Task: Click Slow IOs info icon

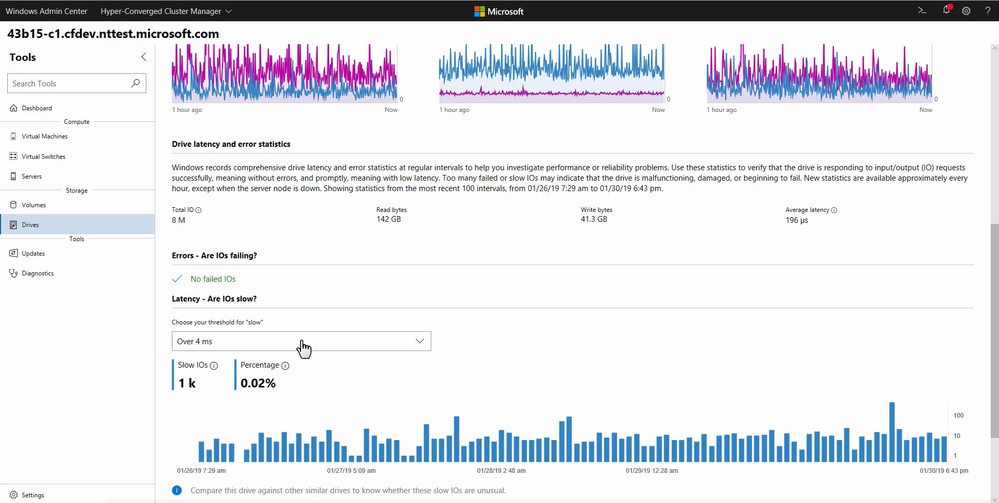Action: coord(214,366)
